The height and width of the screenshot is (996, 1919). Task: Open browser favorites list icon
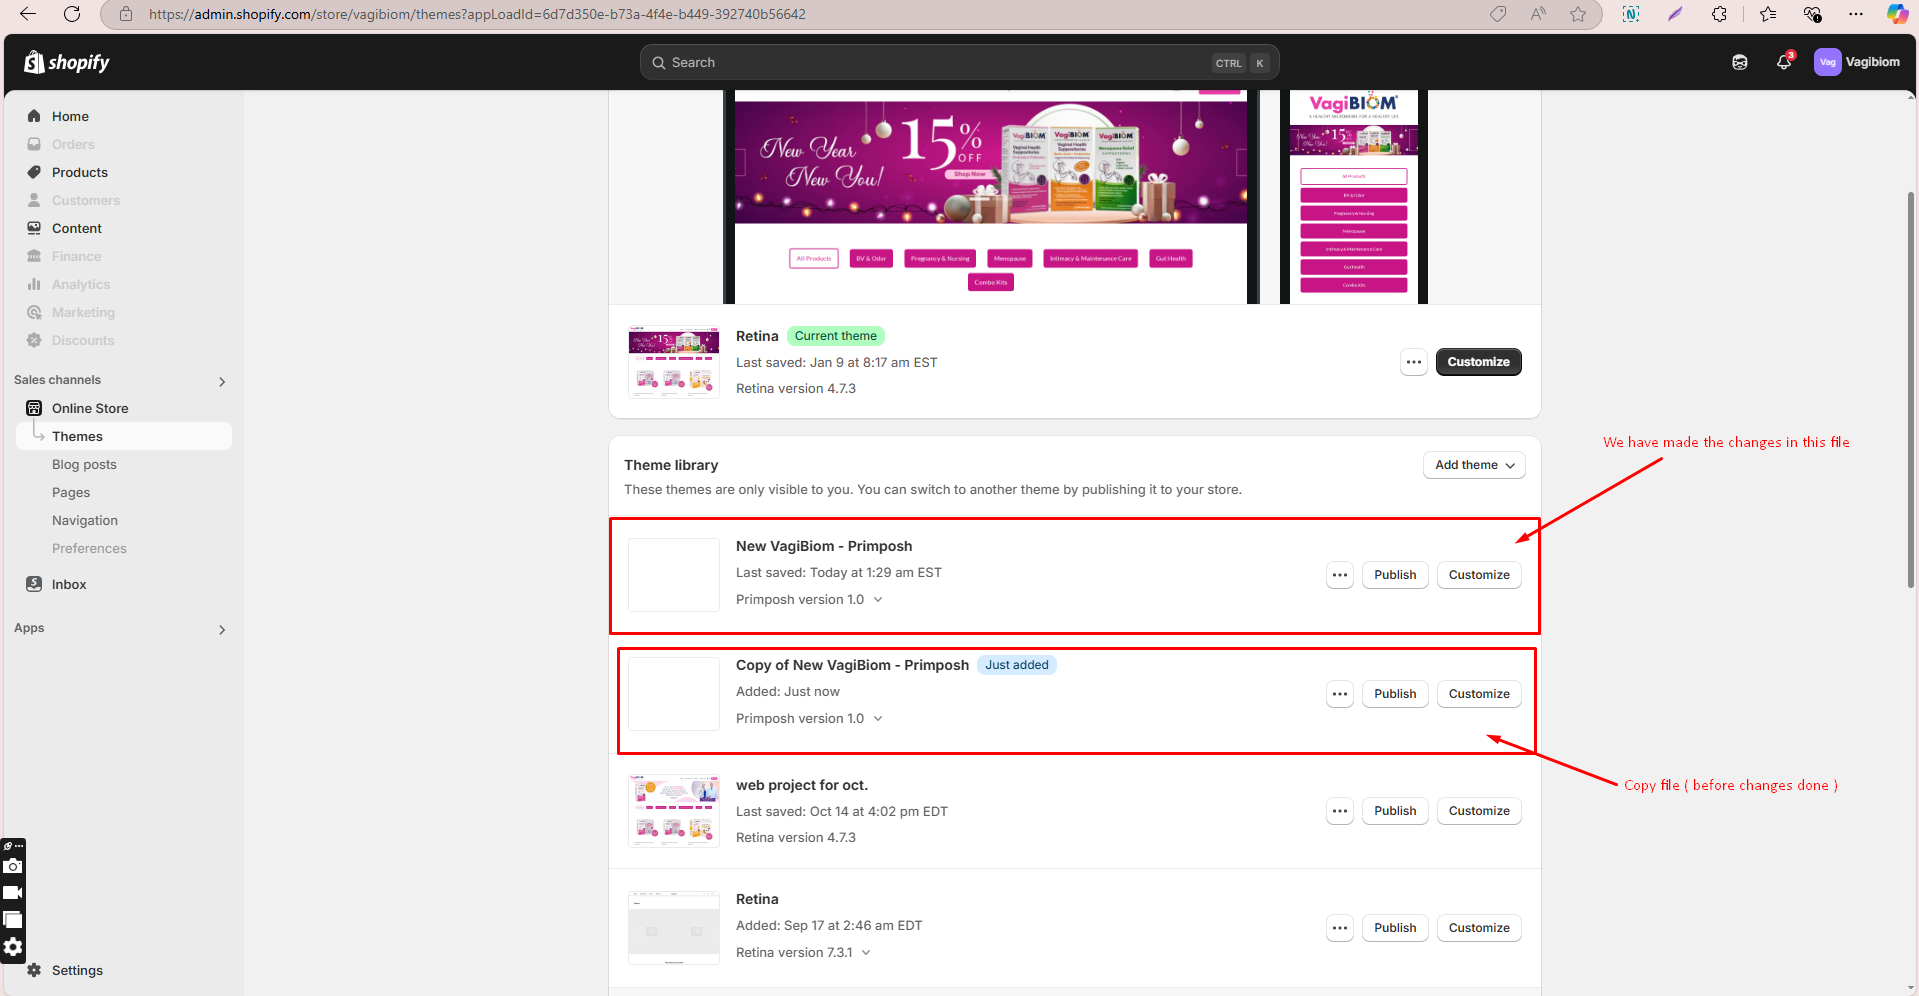[x=1768, y=14]
